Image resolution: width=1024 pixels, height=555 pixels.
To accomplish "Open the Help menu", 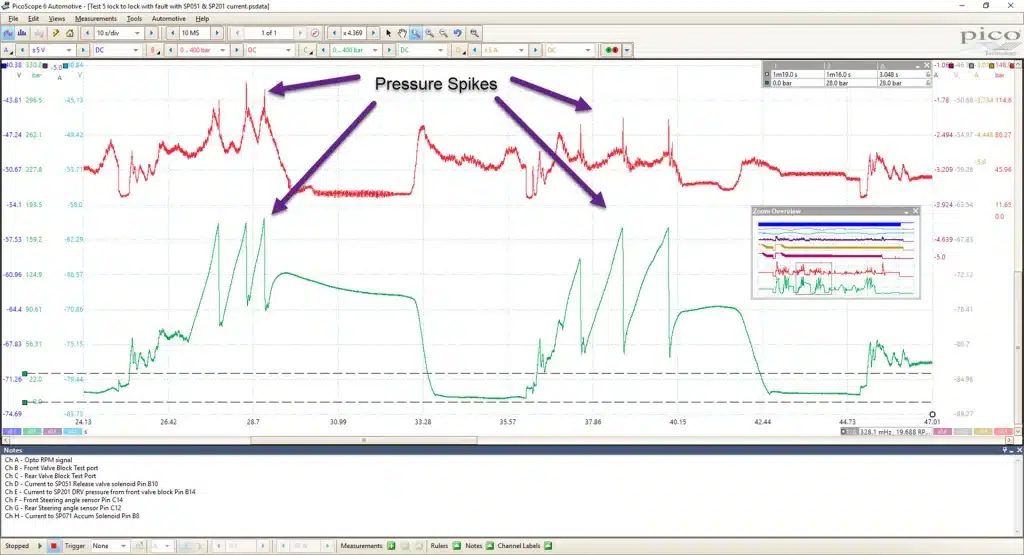I will click(x=202, y=19).
